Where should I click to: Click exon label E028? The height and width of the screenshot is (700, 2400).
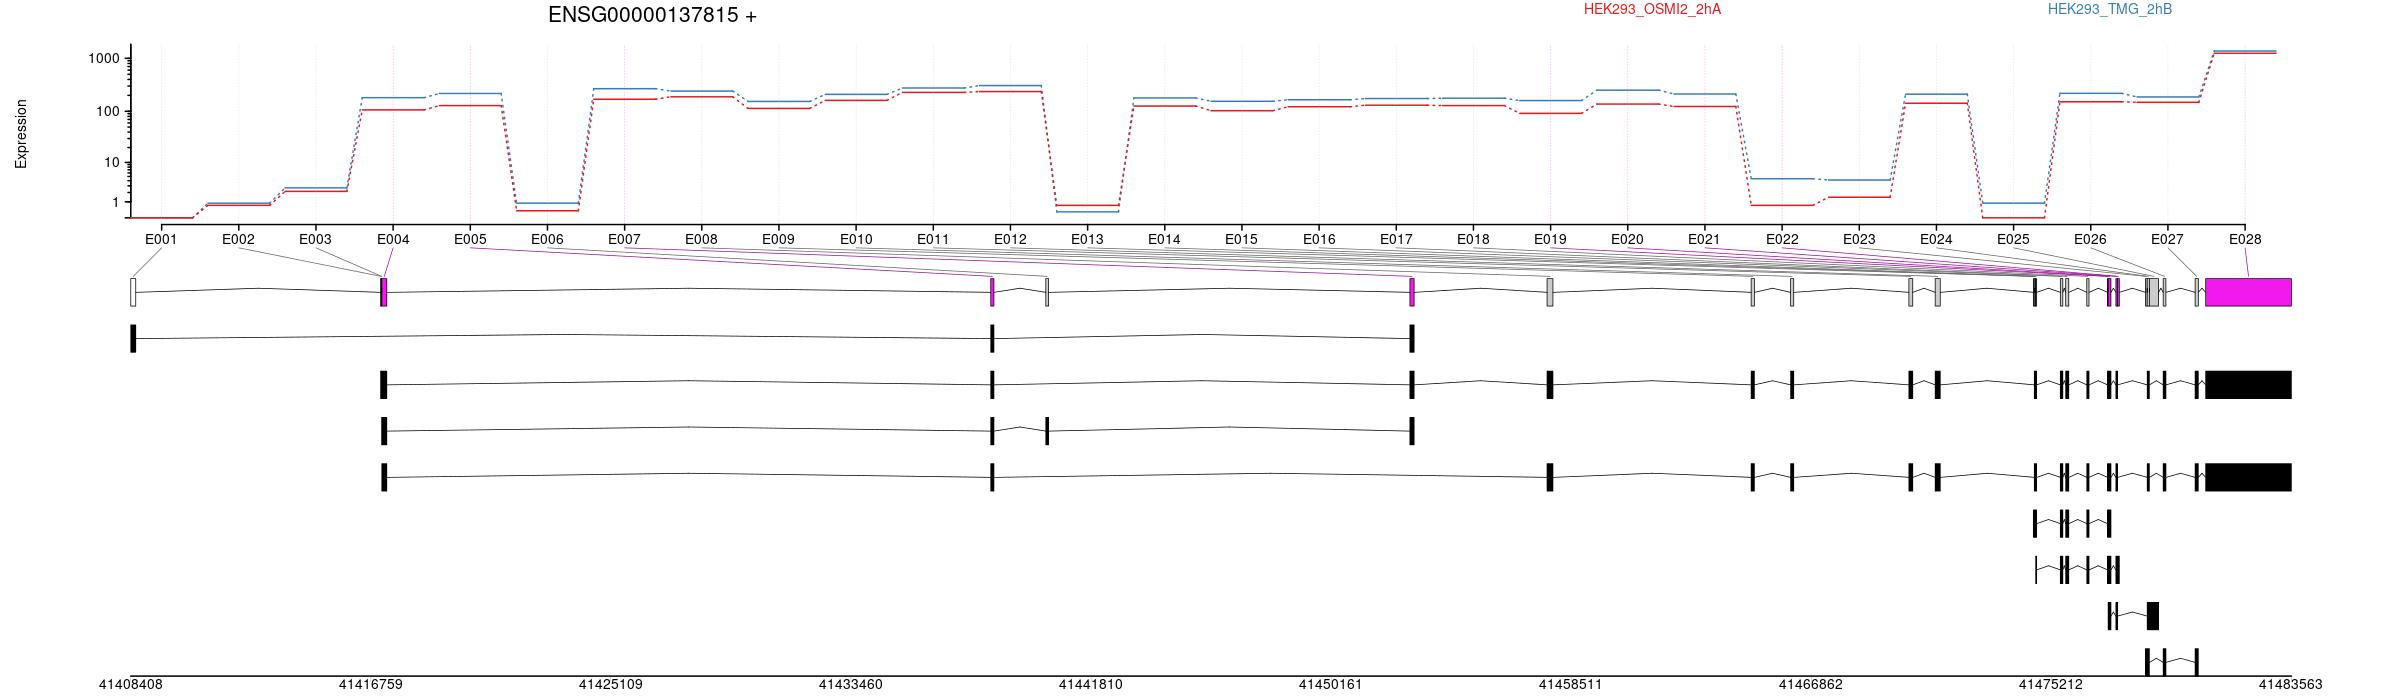click(2245, 239)
